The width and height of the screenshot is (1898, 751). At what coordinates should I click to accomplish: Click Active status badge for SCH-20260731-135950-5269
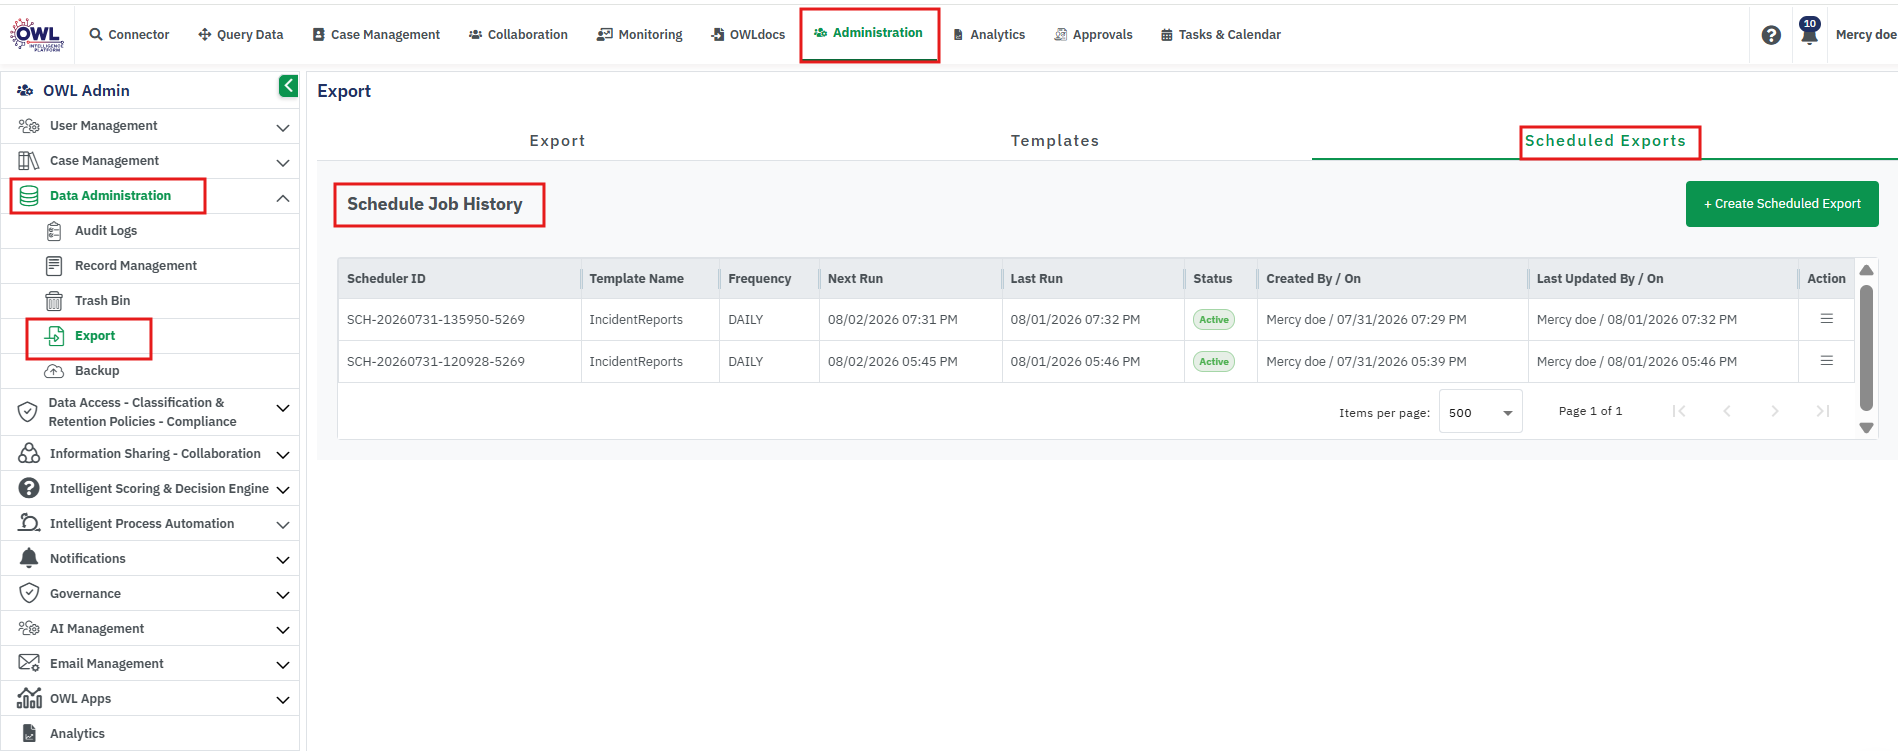pyautogui.click(x=1214, y=320)
